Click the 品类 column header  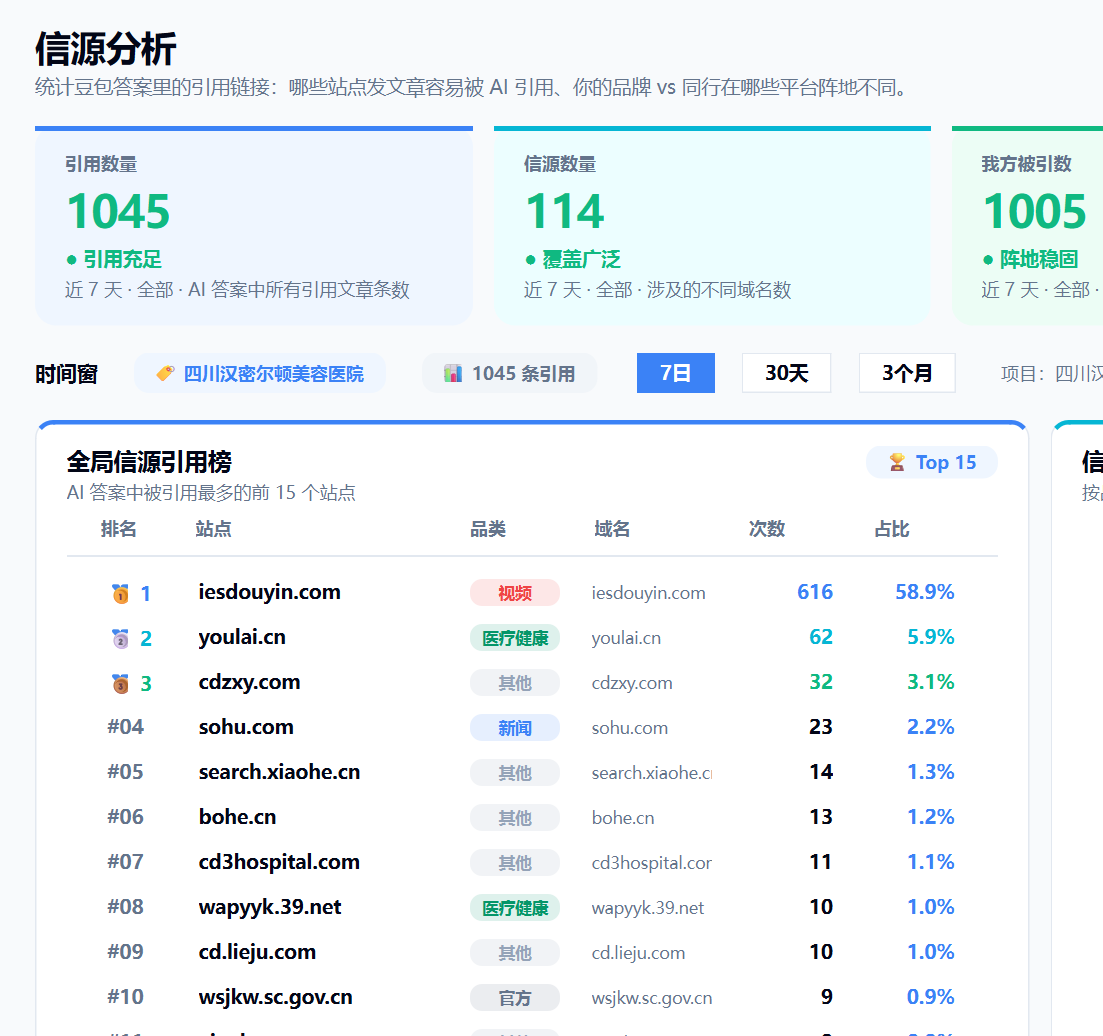point(487,528)
